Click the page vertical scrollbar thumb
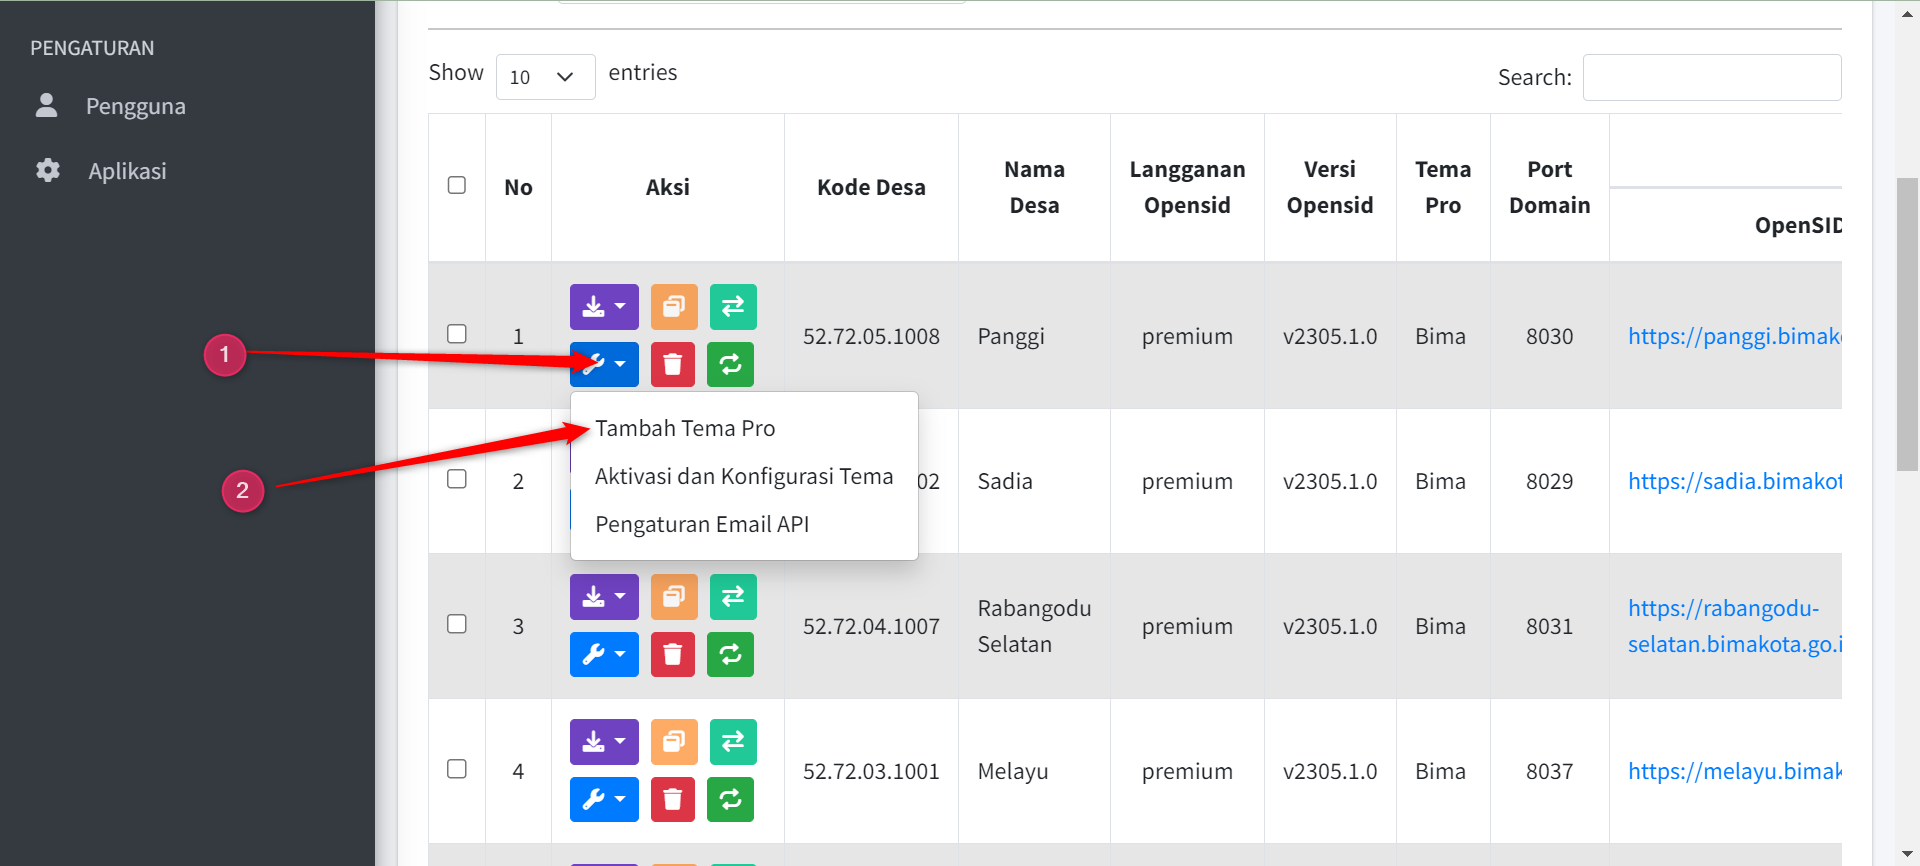1920x866 pixels. pos(1907,324)
